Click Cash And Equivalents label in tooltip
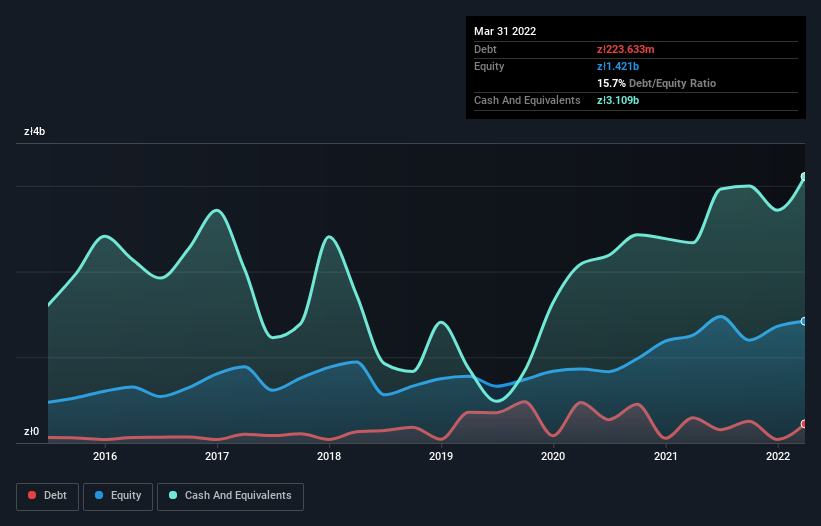Viewport: 821px width, 526px height. (x=527, y=100)
